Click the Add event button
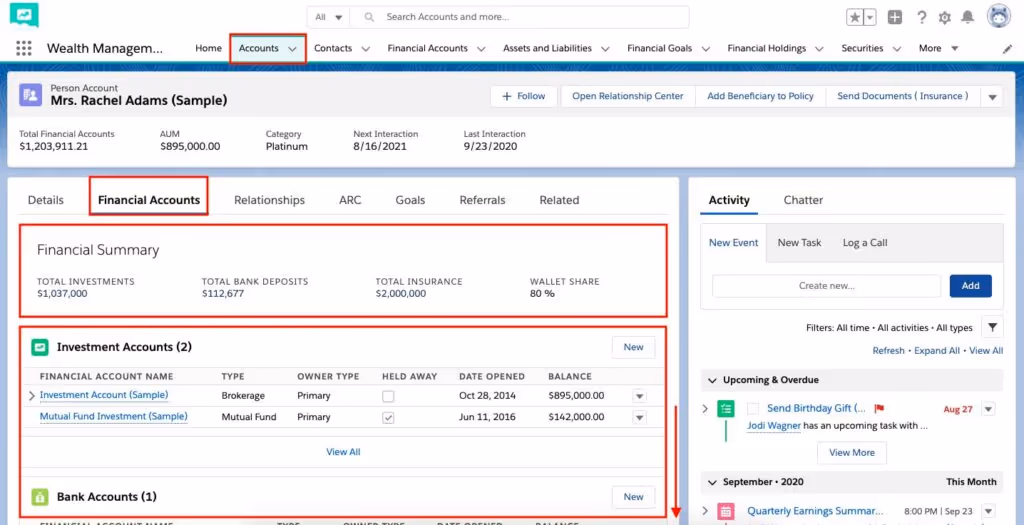 click(970, 285)
